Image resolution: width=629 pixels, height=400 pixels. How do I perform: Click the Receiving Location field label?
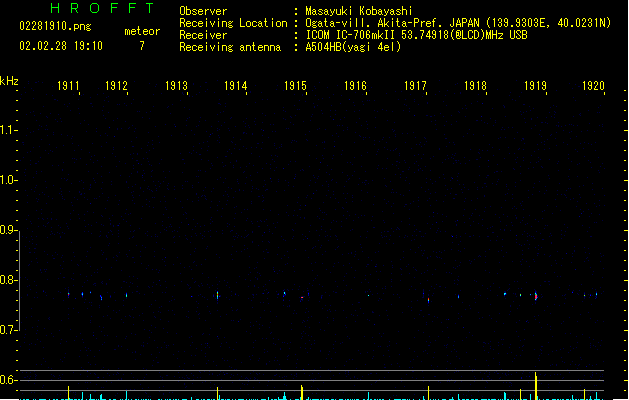[x=233, y=23]
